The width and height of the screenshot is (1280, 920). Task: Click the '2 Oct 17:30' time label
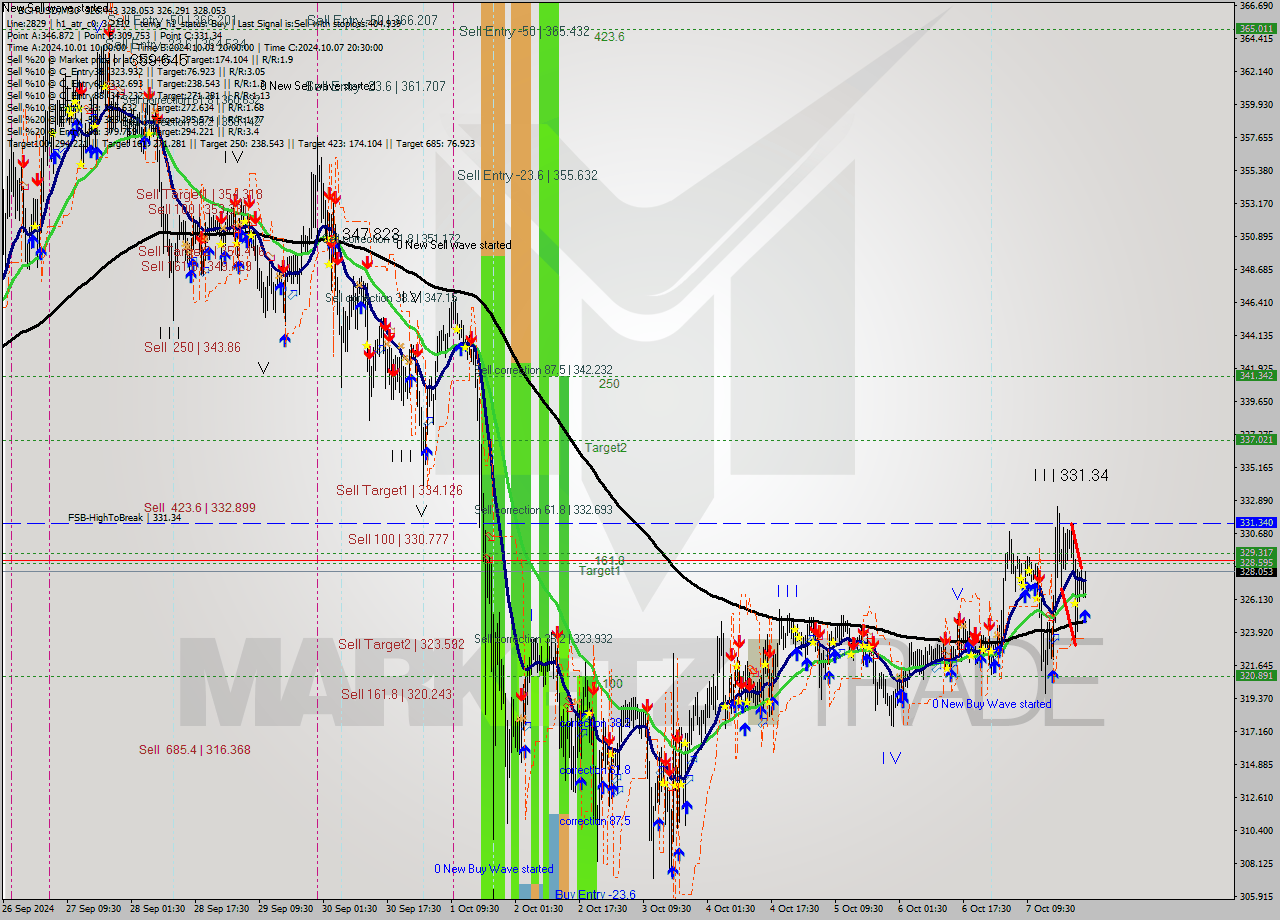pos(603,909)
